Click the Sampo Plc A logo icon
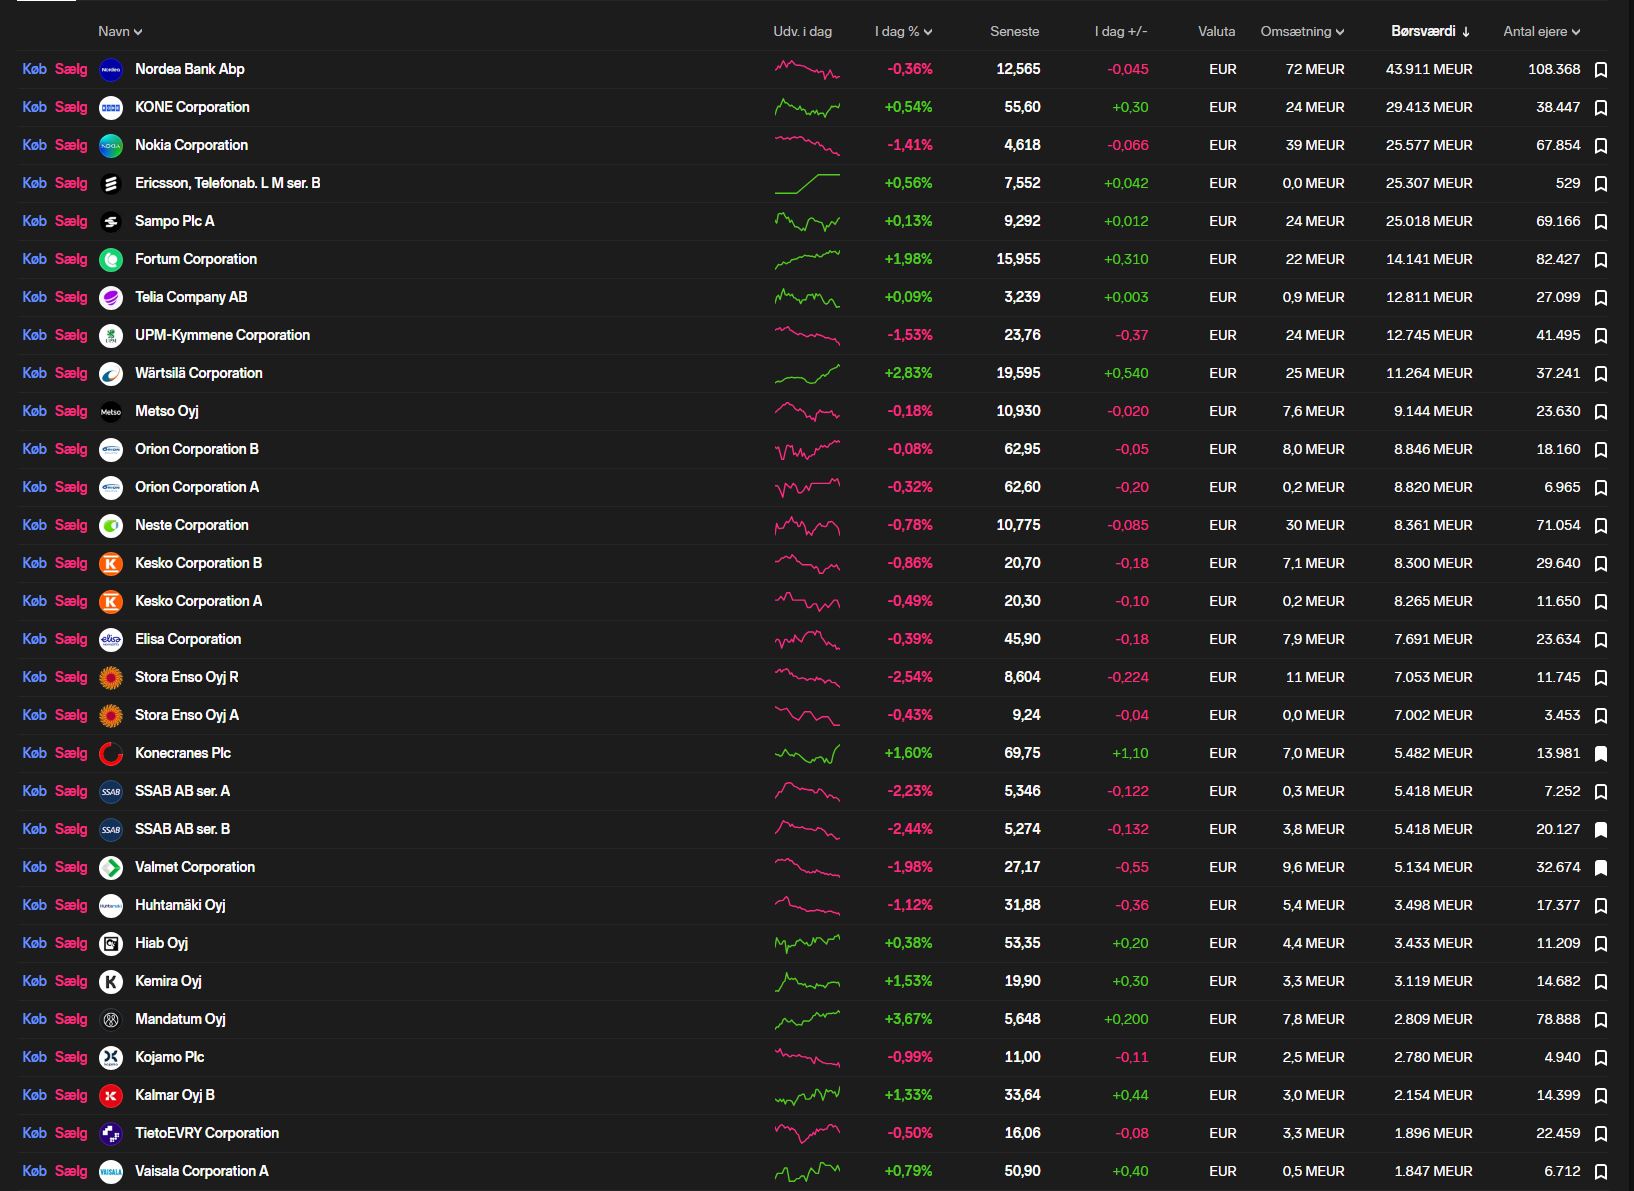This screenshot has width=1634, height=1191. [111, 222]
